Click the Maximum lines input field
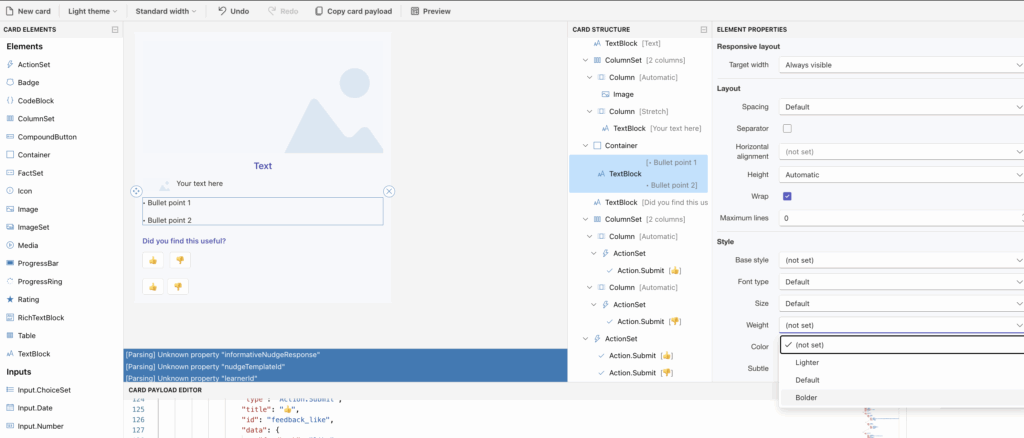The width and height of the screenshot is (1024, 438). (x=901, y=218)
